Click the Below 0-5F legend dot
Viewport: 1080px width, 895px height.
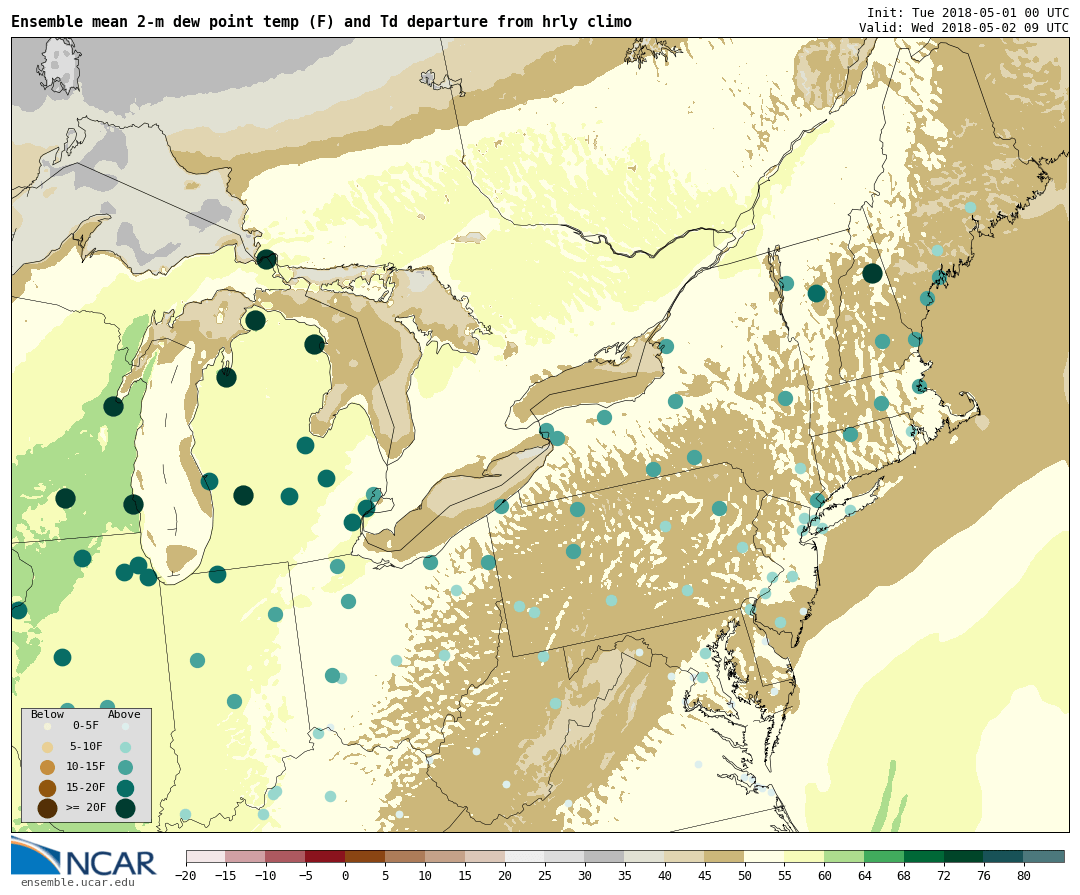(48, 726)
